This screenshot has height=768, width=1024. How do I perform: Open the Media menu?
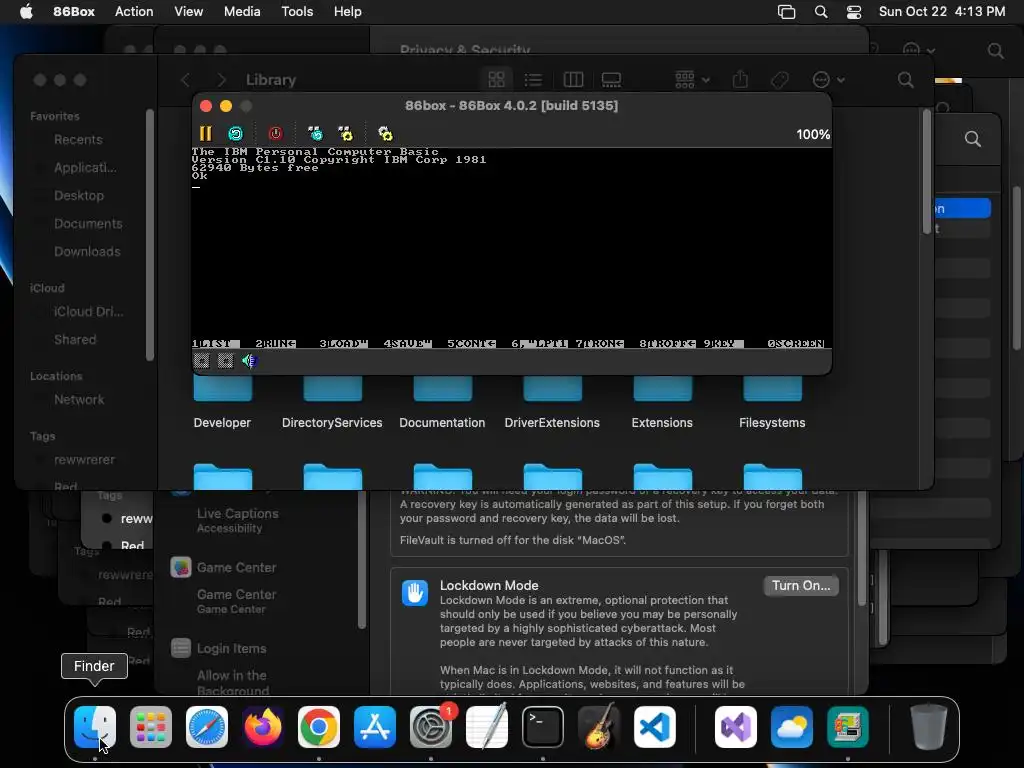(x=242, y=12)
